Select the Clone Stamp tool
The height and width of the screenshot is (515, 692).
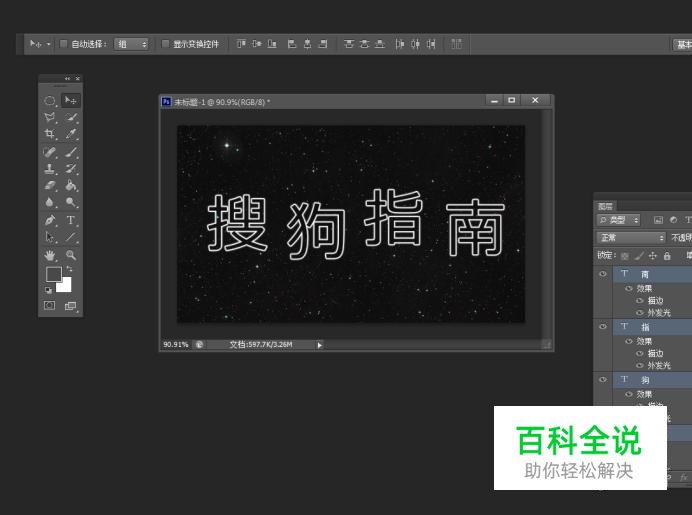(50, 169)
